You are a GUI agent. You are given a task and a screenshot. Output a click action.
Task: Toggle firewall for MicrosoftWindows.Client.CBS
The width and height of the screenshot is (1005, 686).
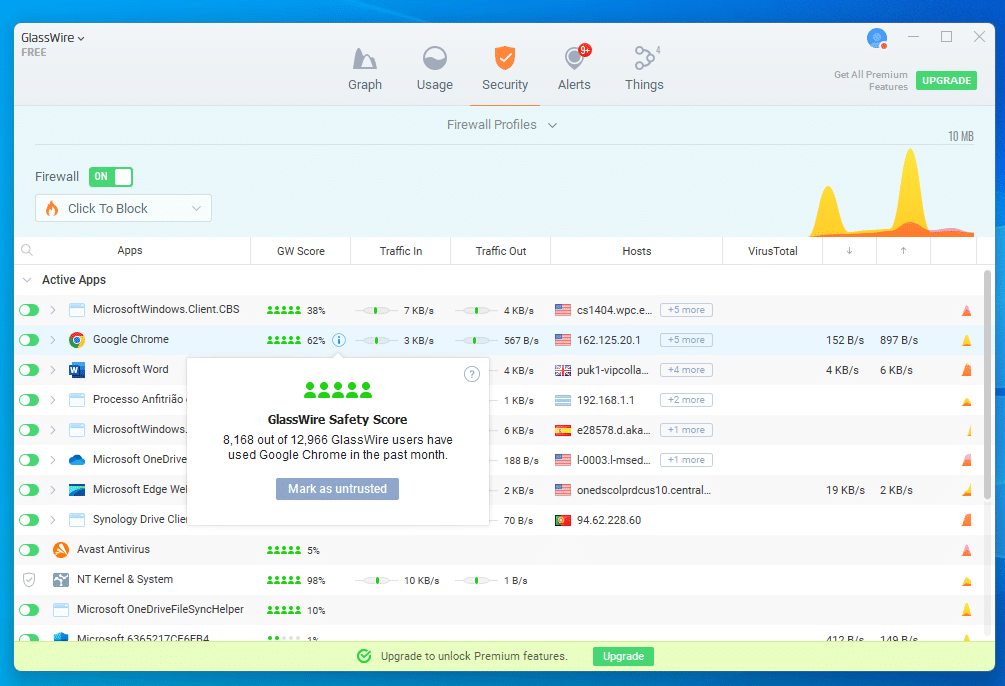click(x=29, y=310)
